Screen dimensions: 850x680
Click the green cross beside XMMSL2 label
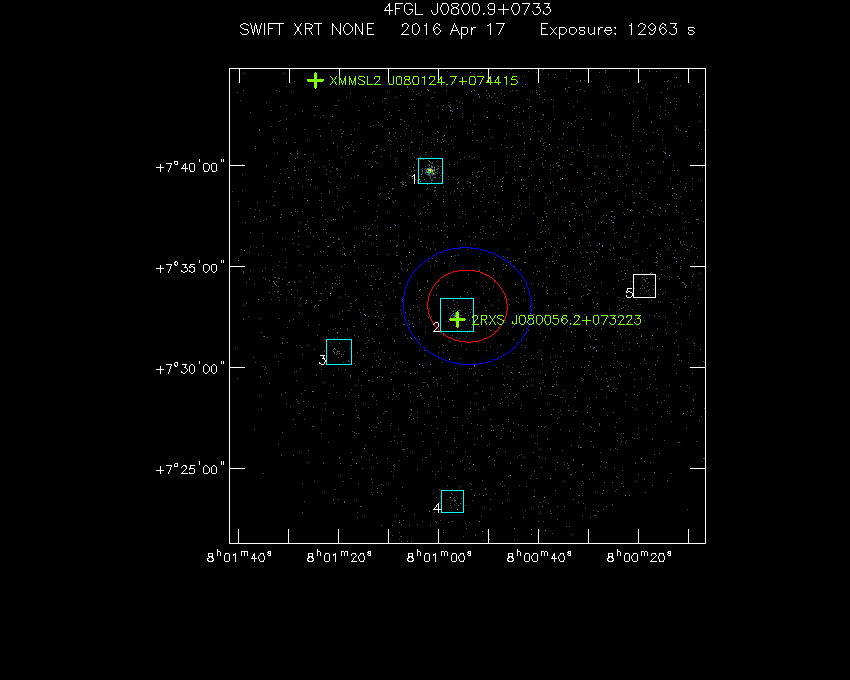click(315, 81)
